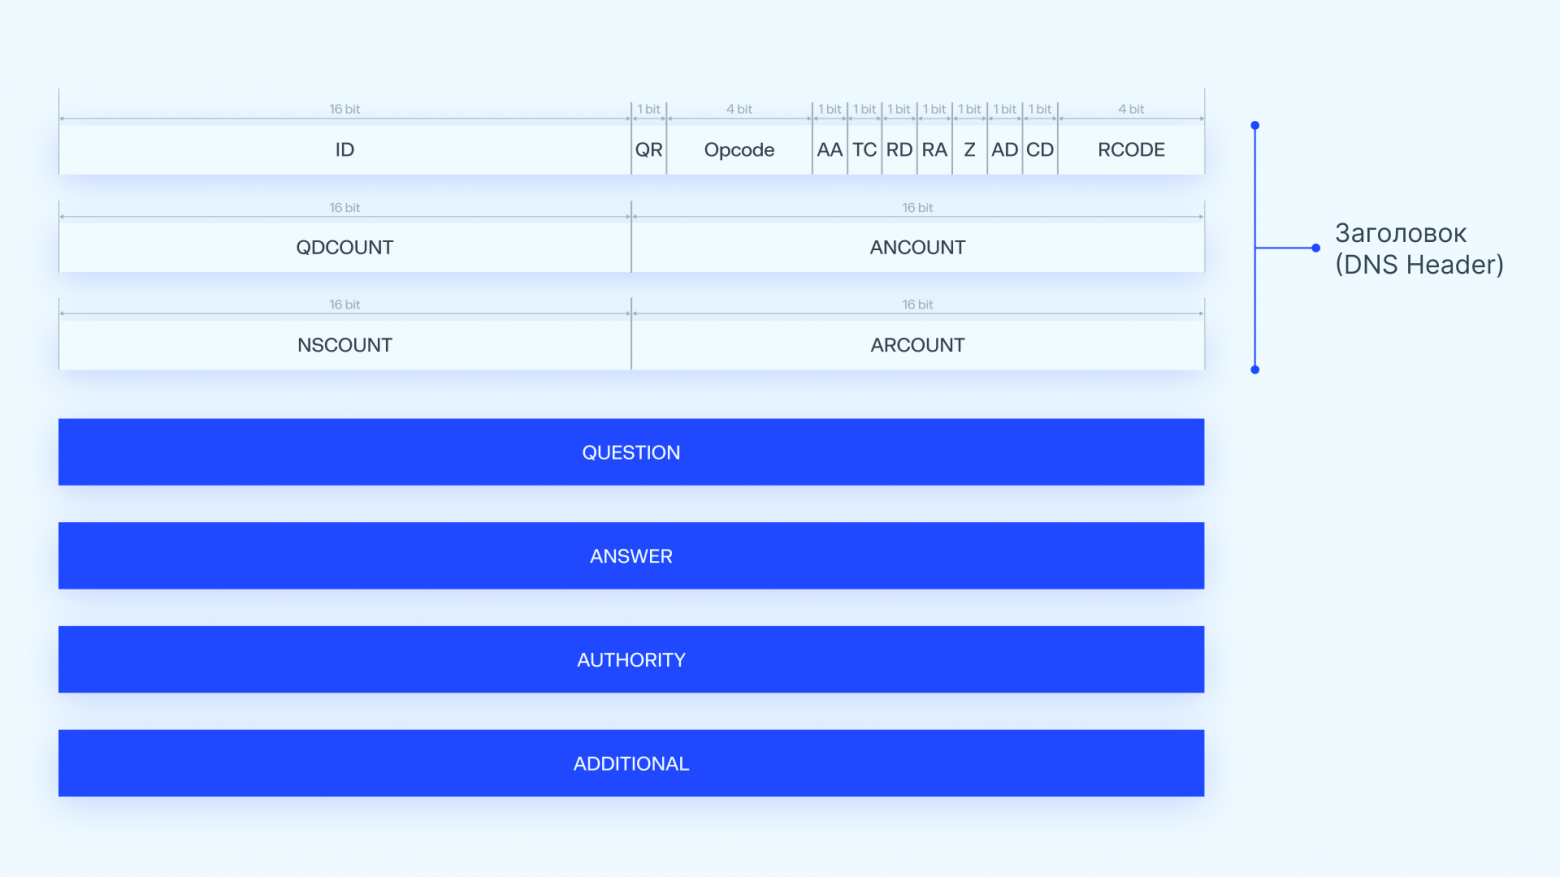Viewport: 1560px width, 877px height.
Task: Select the AUTHORITY section bar
Action: click(x=631, y=659)
